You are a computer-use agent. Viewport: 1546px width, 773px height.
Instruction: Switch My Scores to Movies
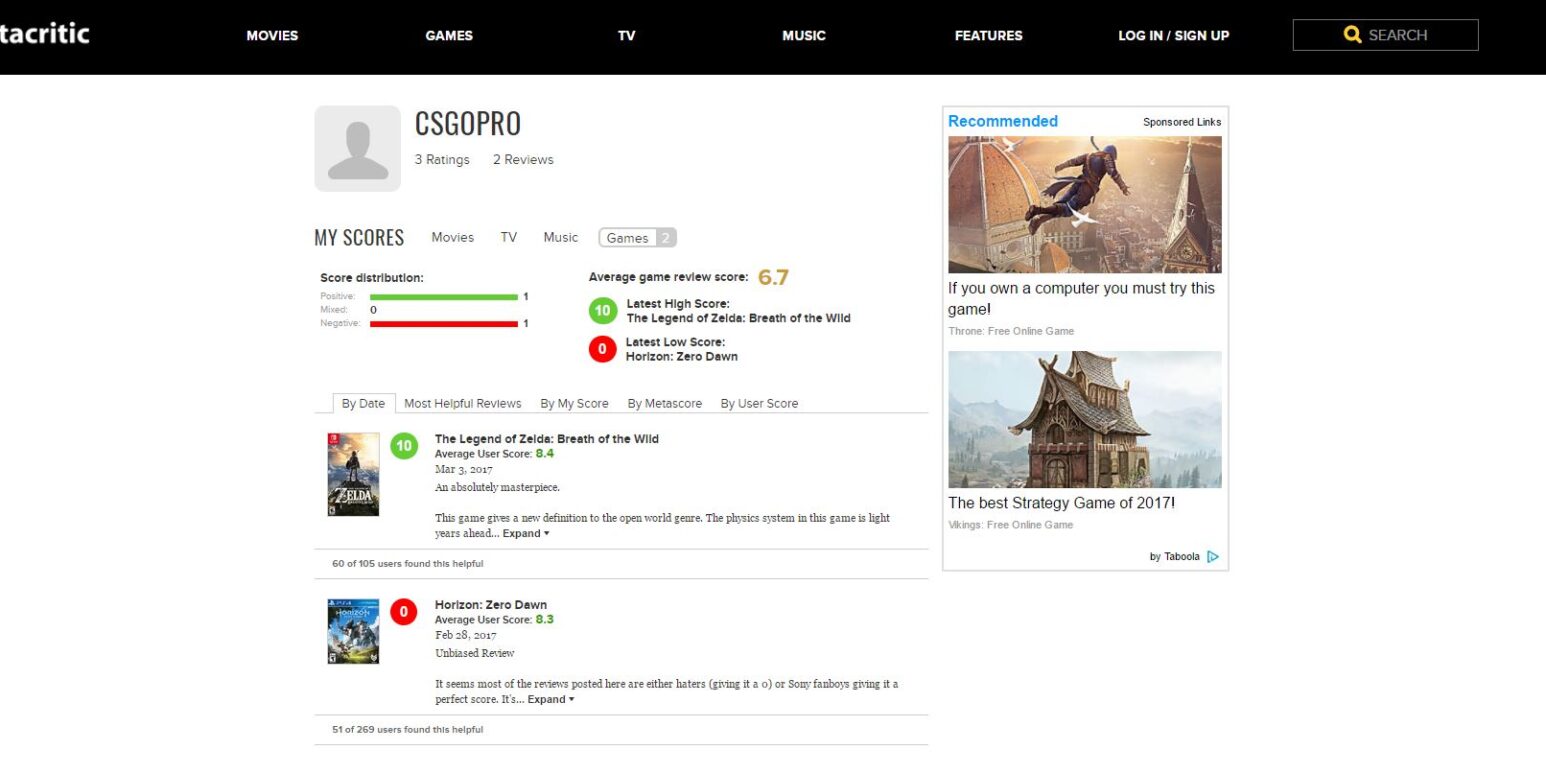pyautogui.click(x=453, y=238)
